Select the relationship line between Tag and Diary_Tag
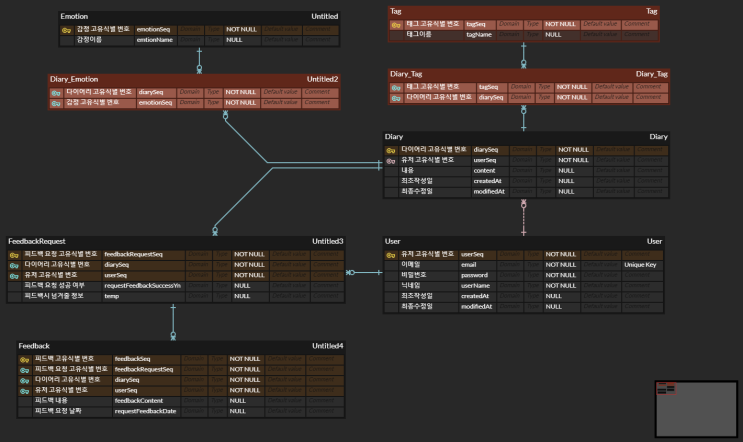The height and width of the screenshot is (442, 743). click(523, 54)
